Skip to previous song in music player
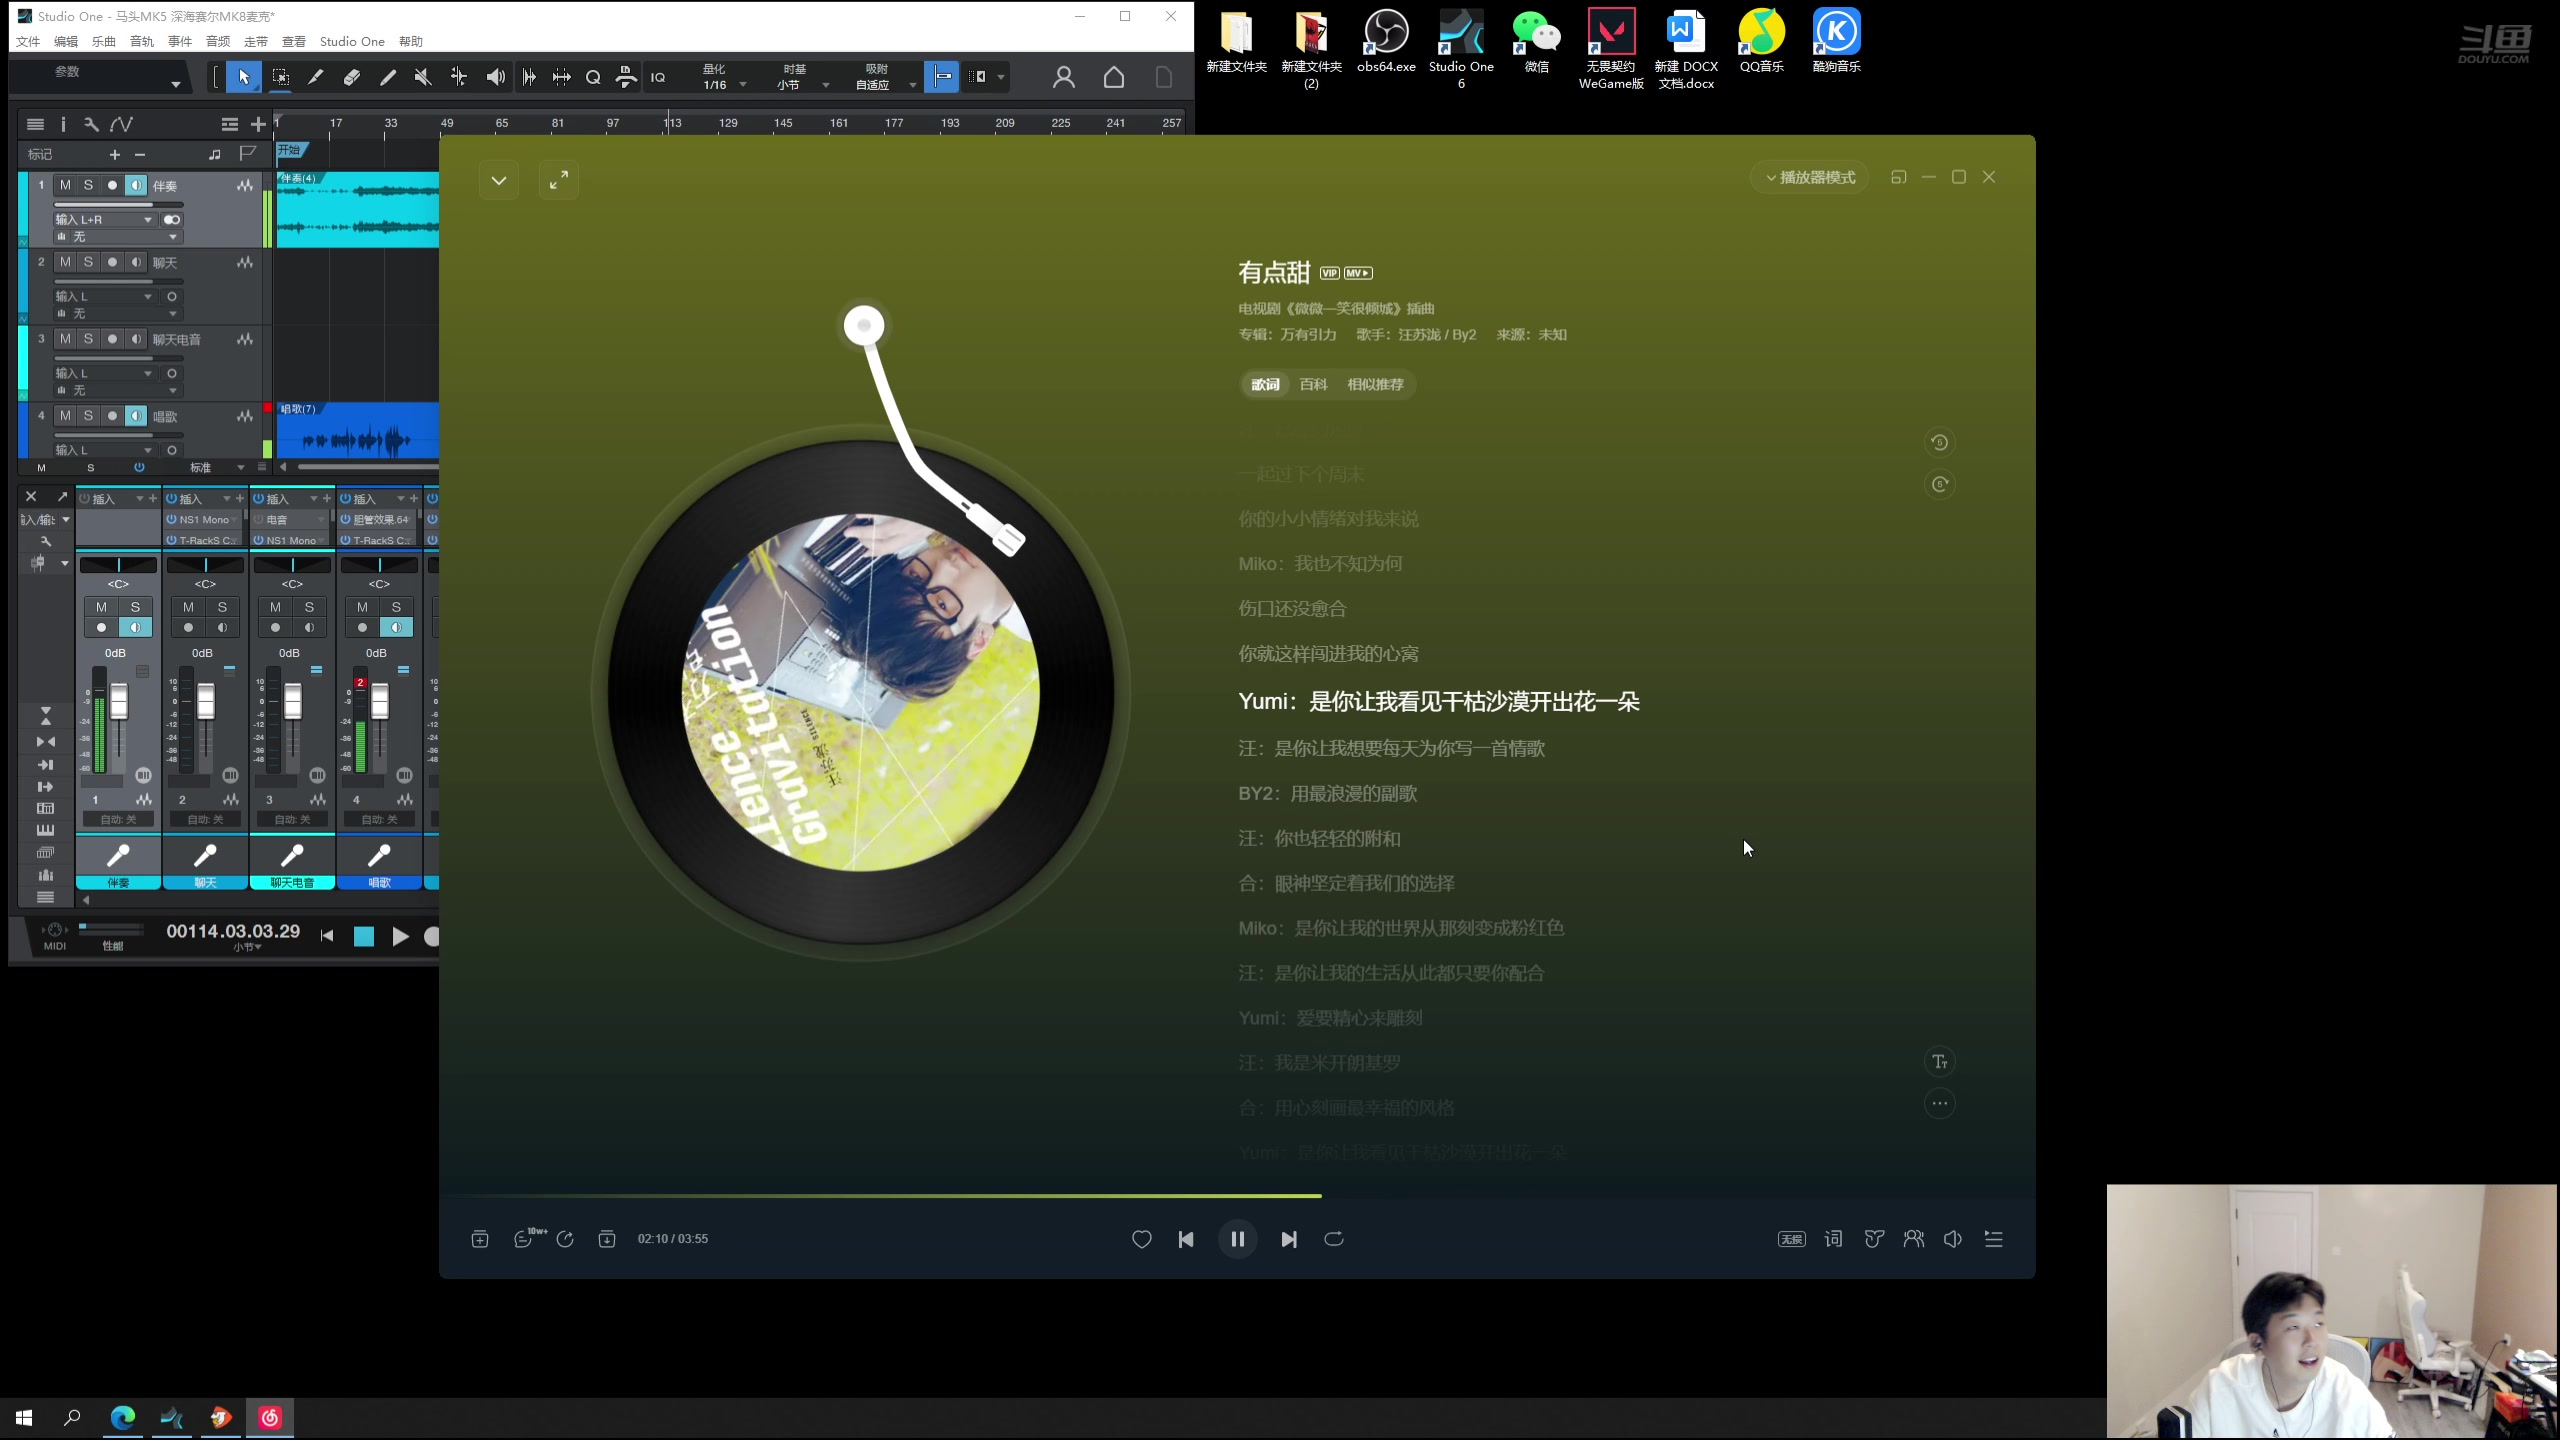 1186,1239
